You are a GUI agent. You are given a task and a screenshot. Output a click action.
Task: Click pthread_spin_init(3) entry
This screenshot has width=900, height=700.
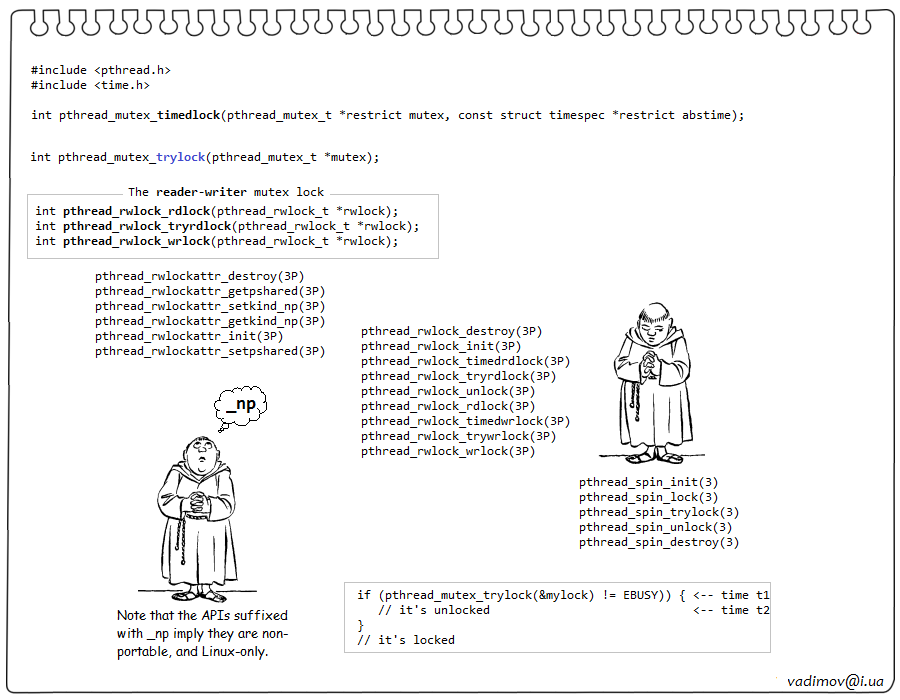(x=648, y=482)
